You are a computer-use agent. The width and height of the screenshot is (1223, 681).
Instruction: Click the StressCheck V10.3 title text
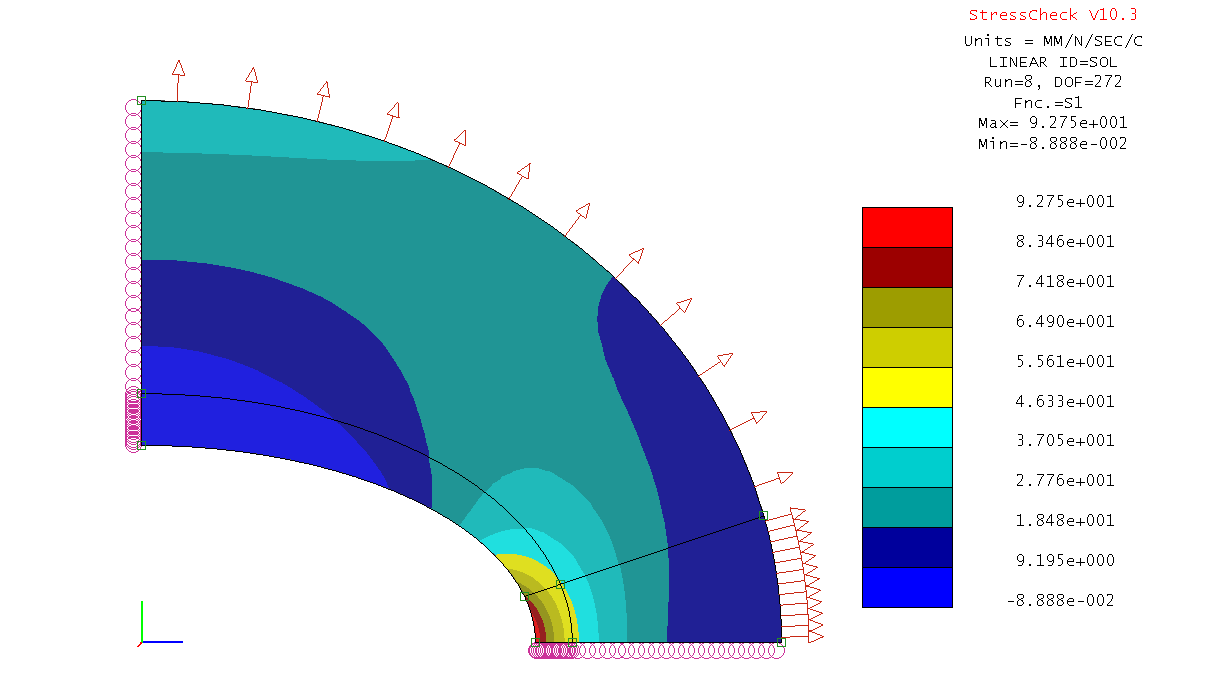click(x=1052, y=15)
